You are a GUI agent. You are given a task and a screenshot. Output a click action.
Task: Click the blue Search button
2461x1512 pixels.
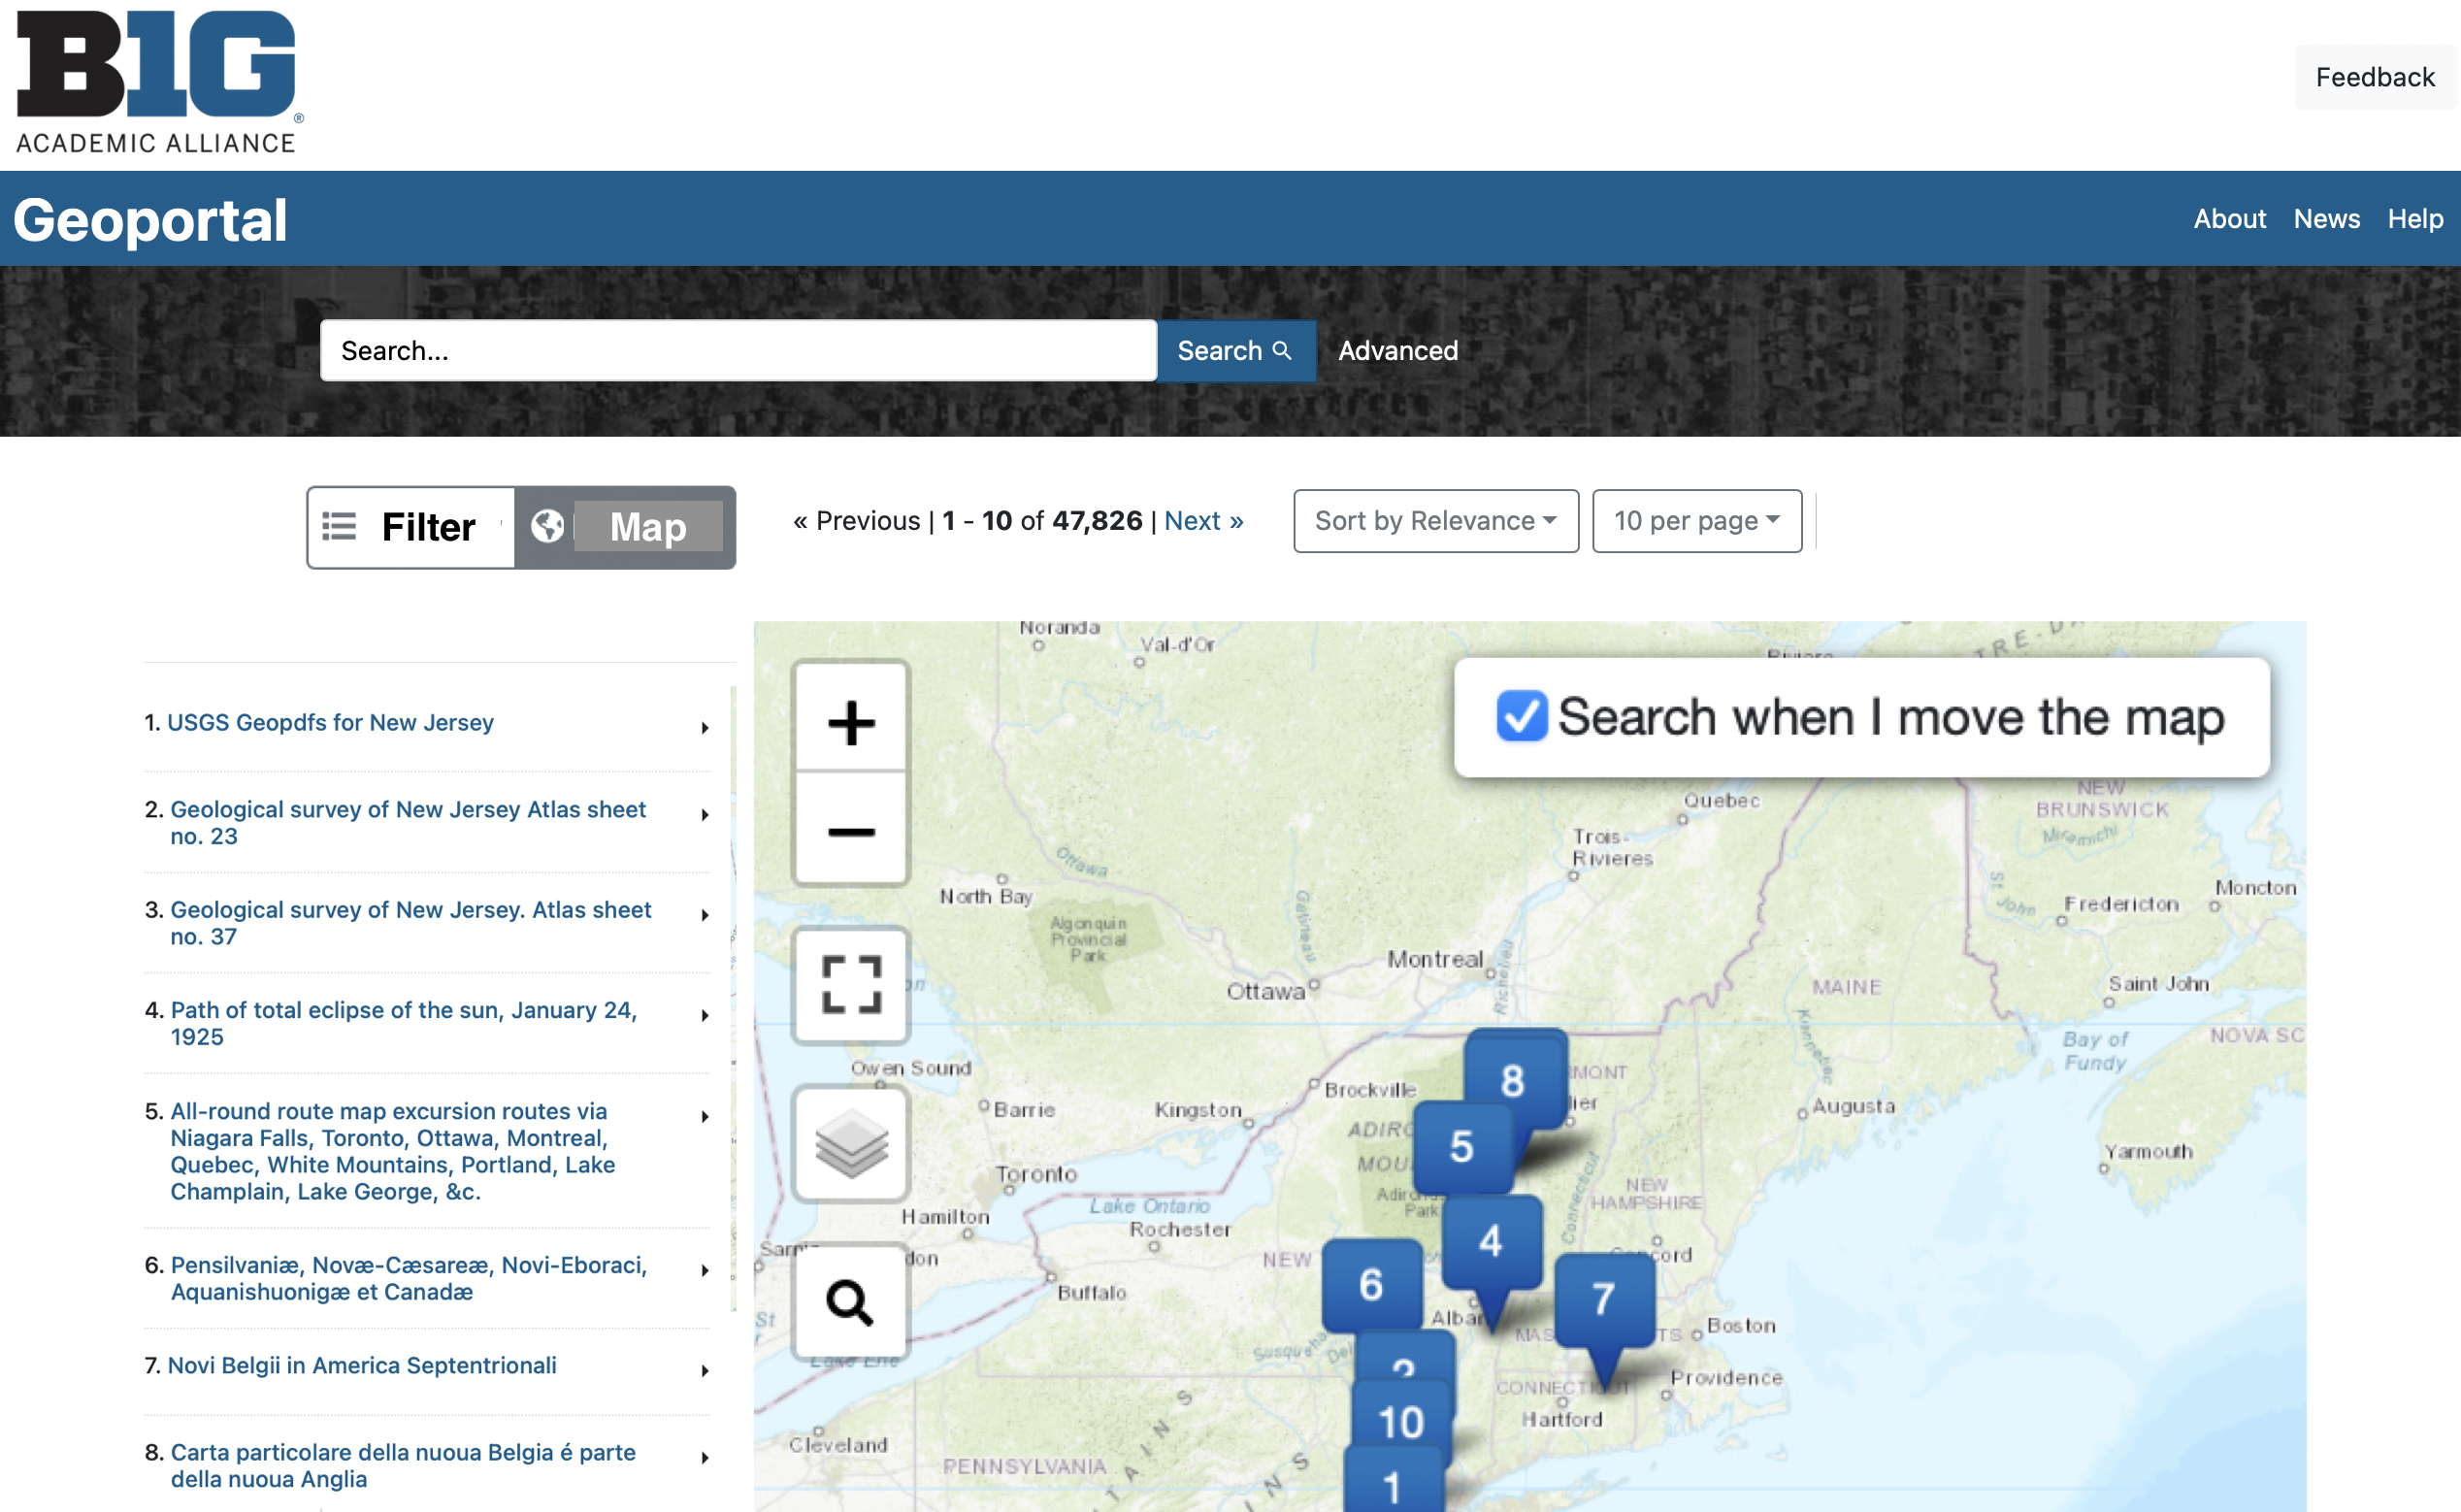[1236, 350]
